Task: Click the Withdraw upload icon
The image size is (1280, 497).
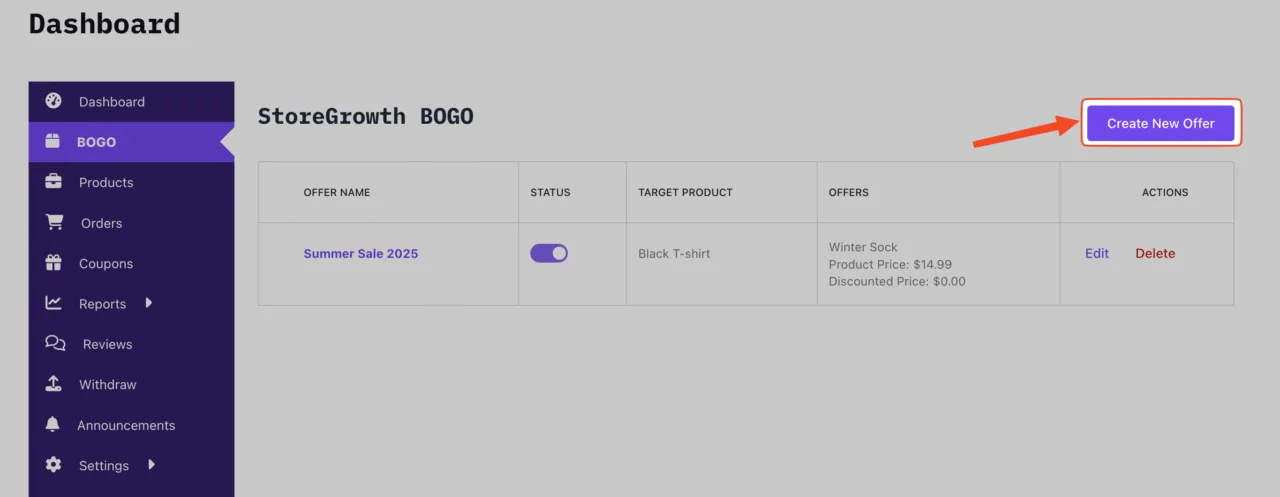Action: (x=54, y=384)
